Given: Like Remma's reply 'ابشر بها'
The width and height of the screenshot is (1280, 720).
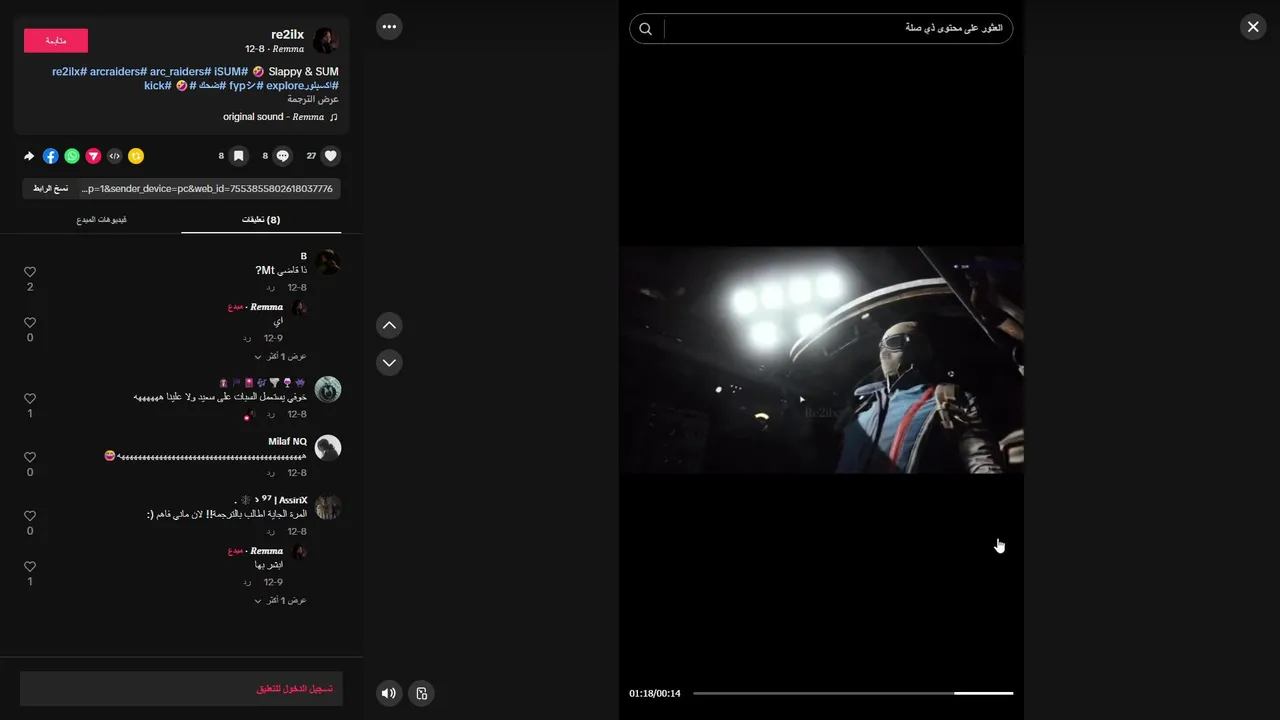Looking at the screenshot, I should (30, 567).
